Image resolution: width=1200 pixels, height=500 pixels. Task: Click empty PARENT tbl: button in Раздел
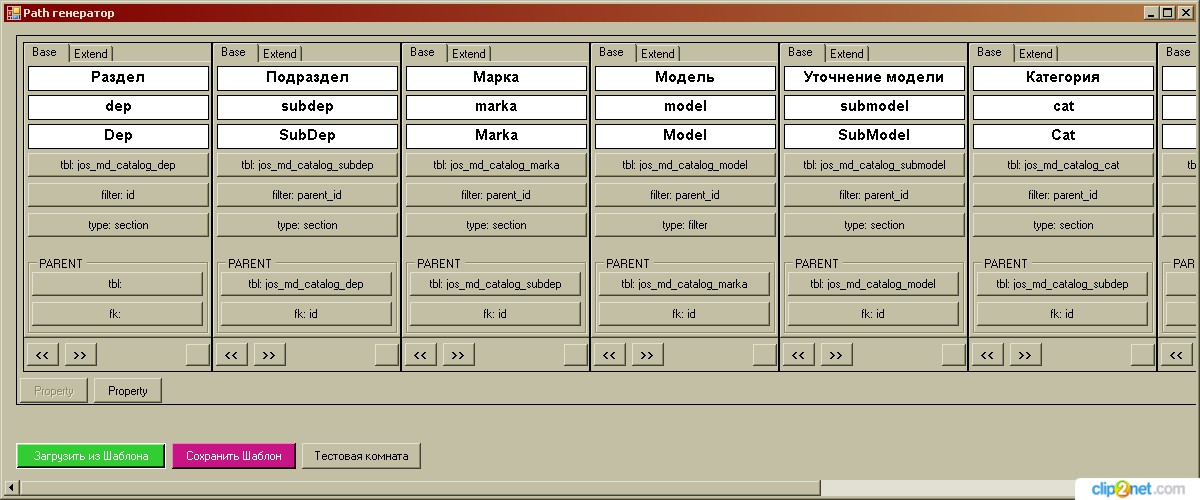pyautogui.click(x=117, y=284)
